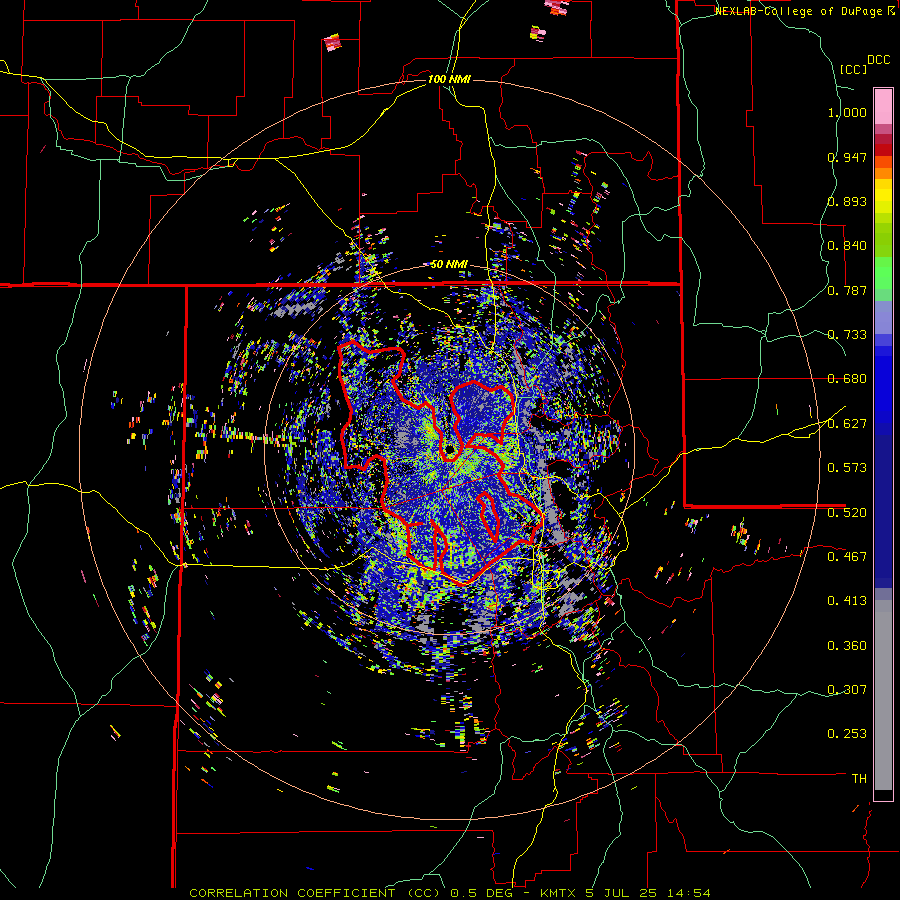Click the KMTX station identifier

tap(559, 893)
